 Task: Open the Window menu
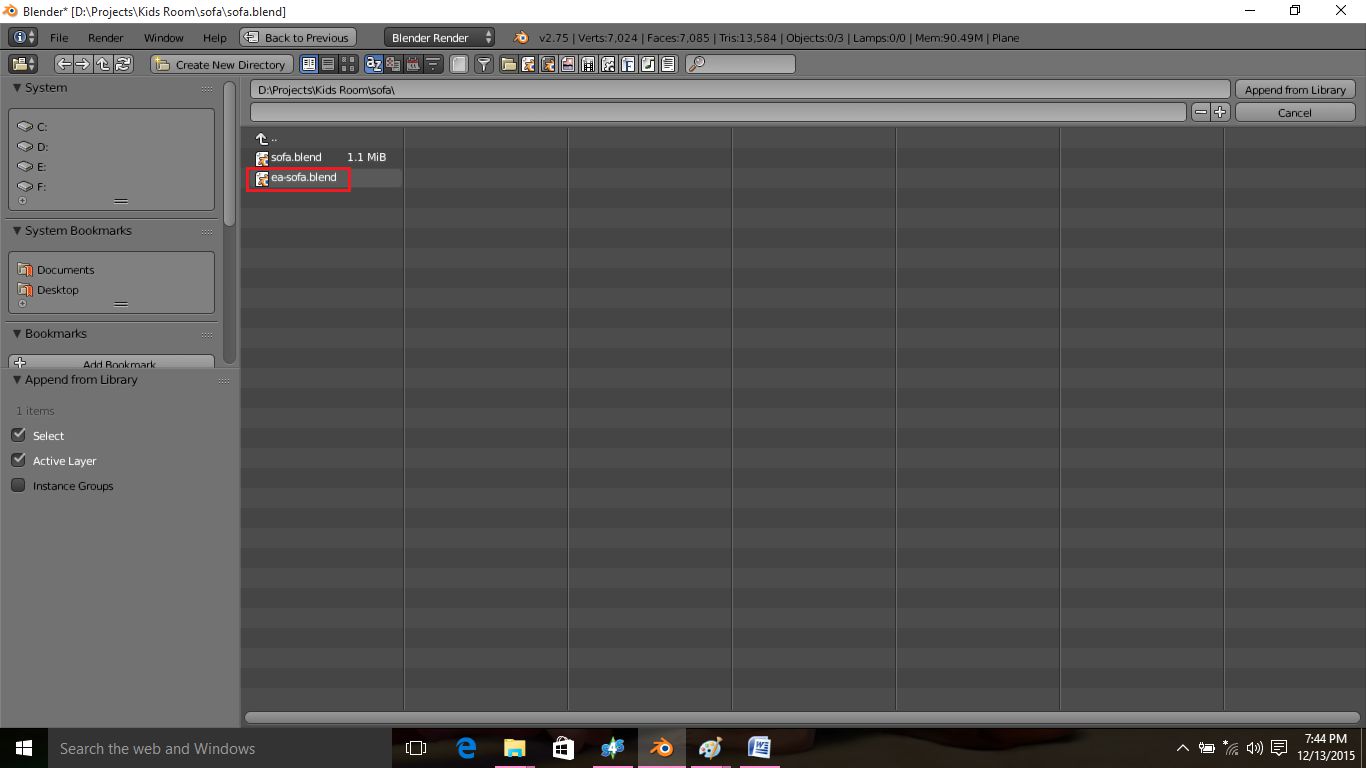[164, 38]
